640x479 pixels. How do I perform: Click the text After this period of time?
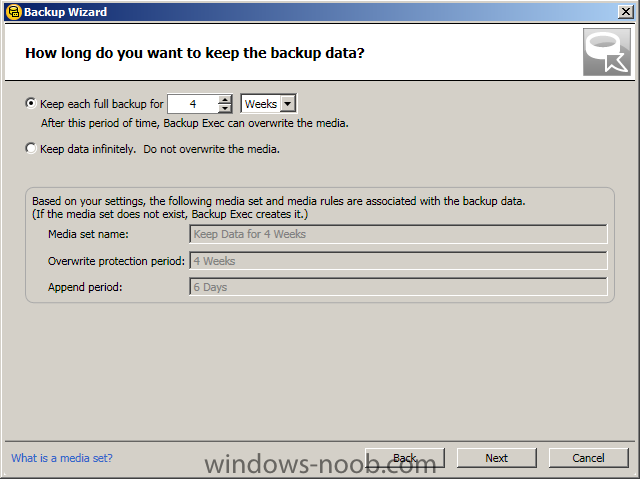pos(195,123)
